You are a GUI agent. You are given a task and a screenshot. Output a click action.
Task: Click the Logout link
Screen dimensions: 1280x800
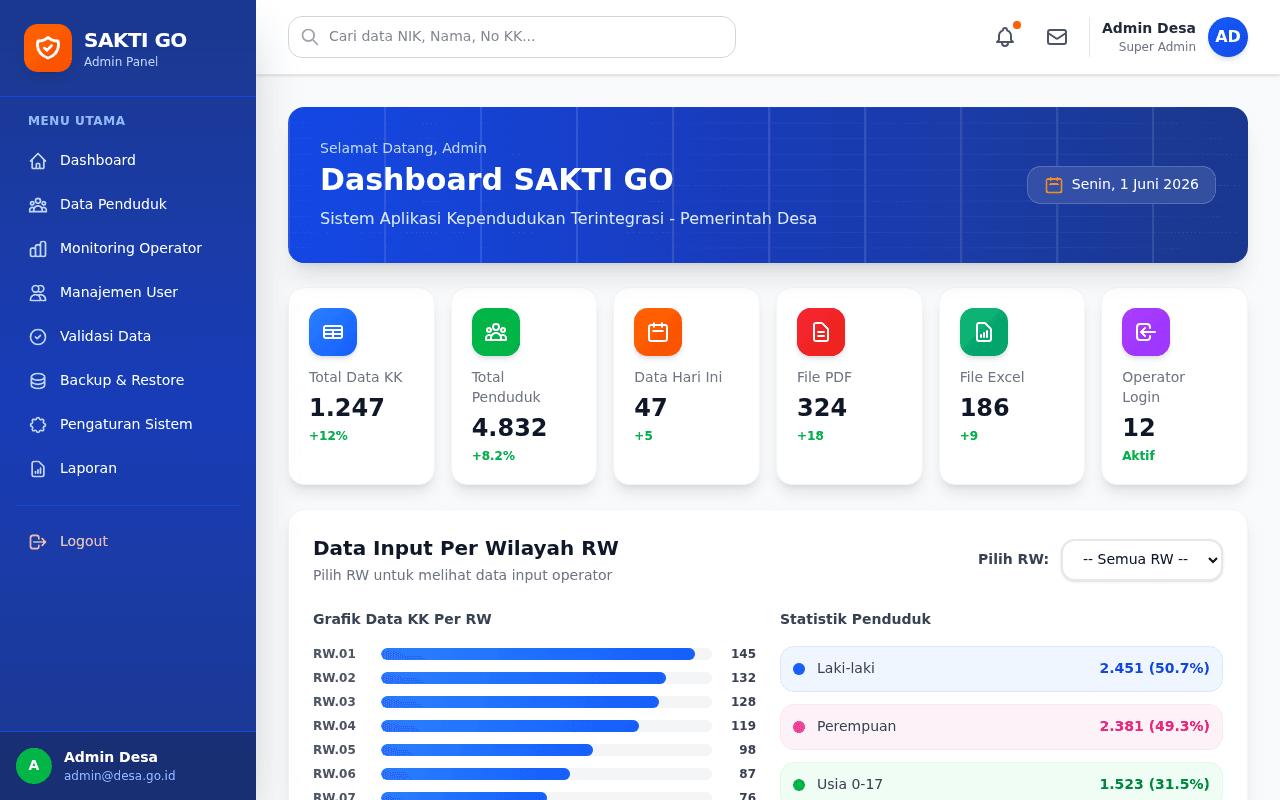pyautogui.click(x=128, y=542)
